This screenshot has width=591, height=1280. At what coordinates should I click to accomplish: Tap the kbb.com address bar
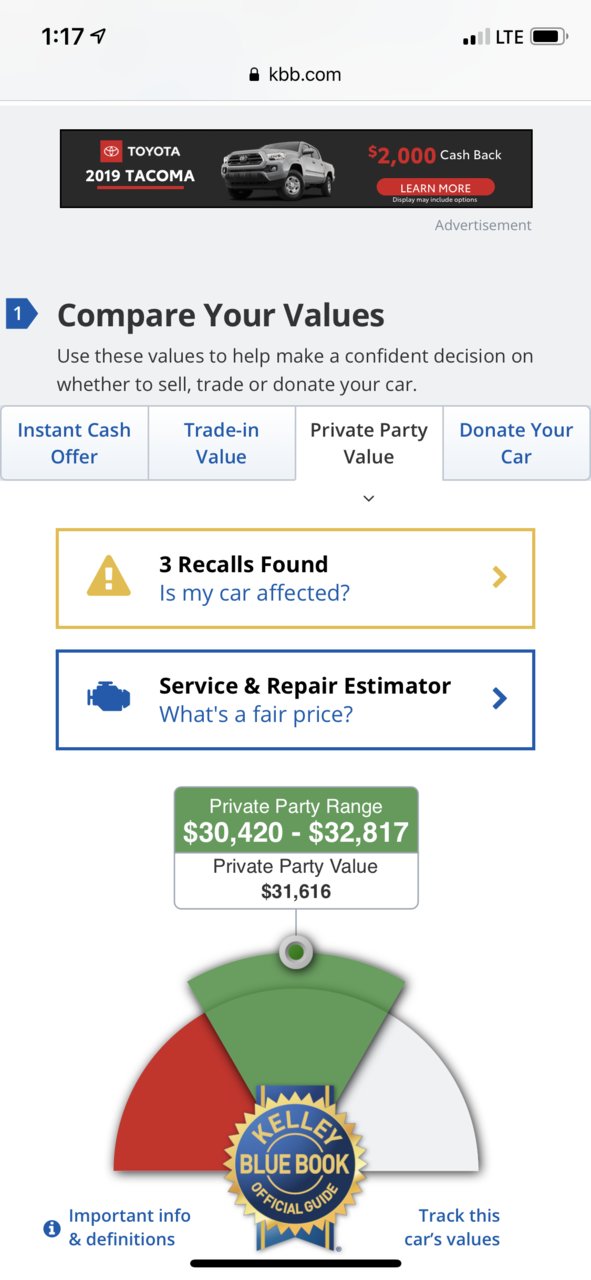[x=295, y=75]
